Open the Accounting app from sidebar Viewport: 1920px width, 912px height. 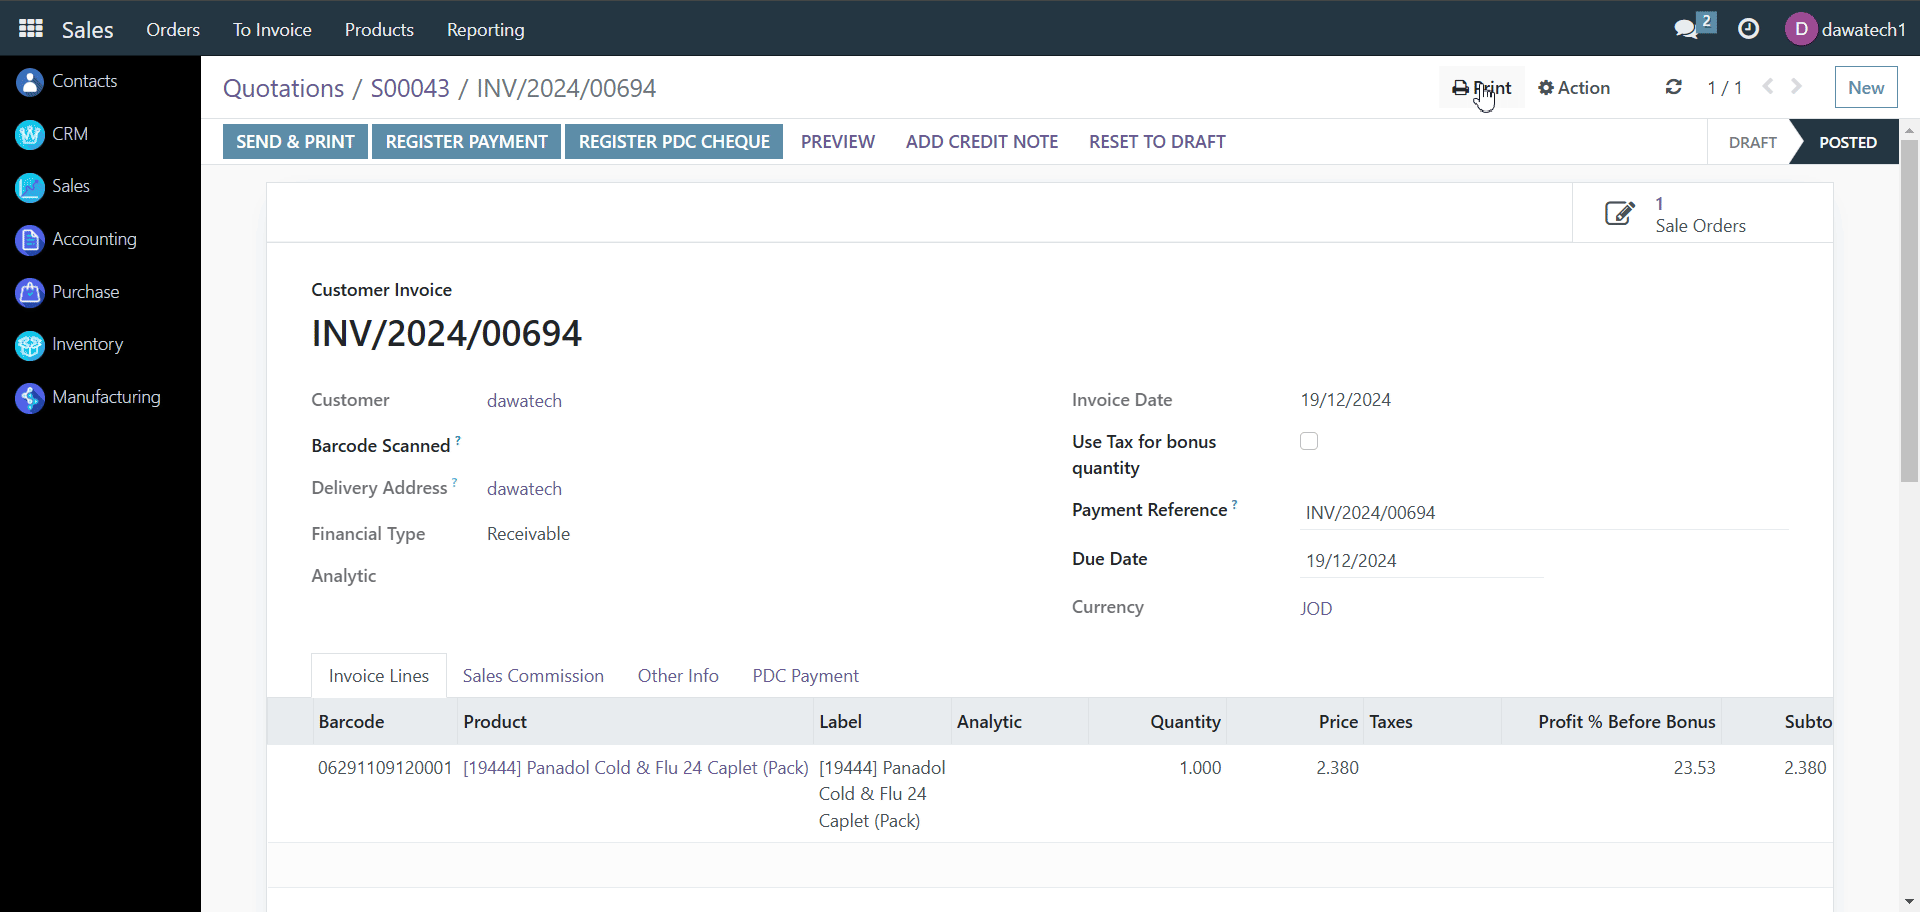tap(76, 239)
